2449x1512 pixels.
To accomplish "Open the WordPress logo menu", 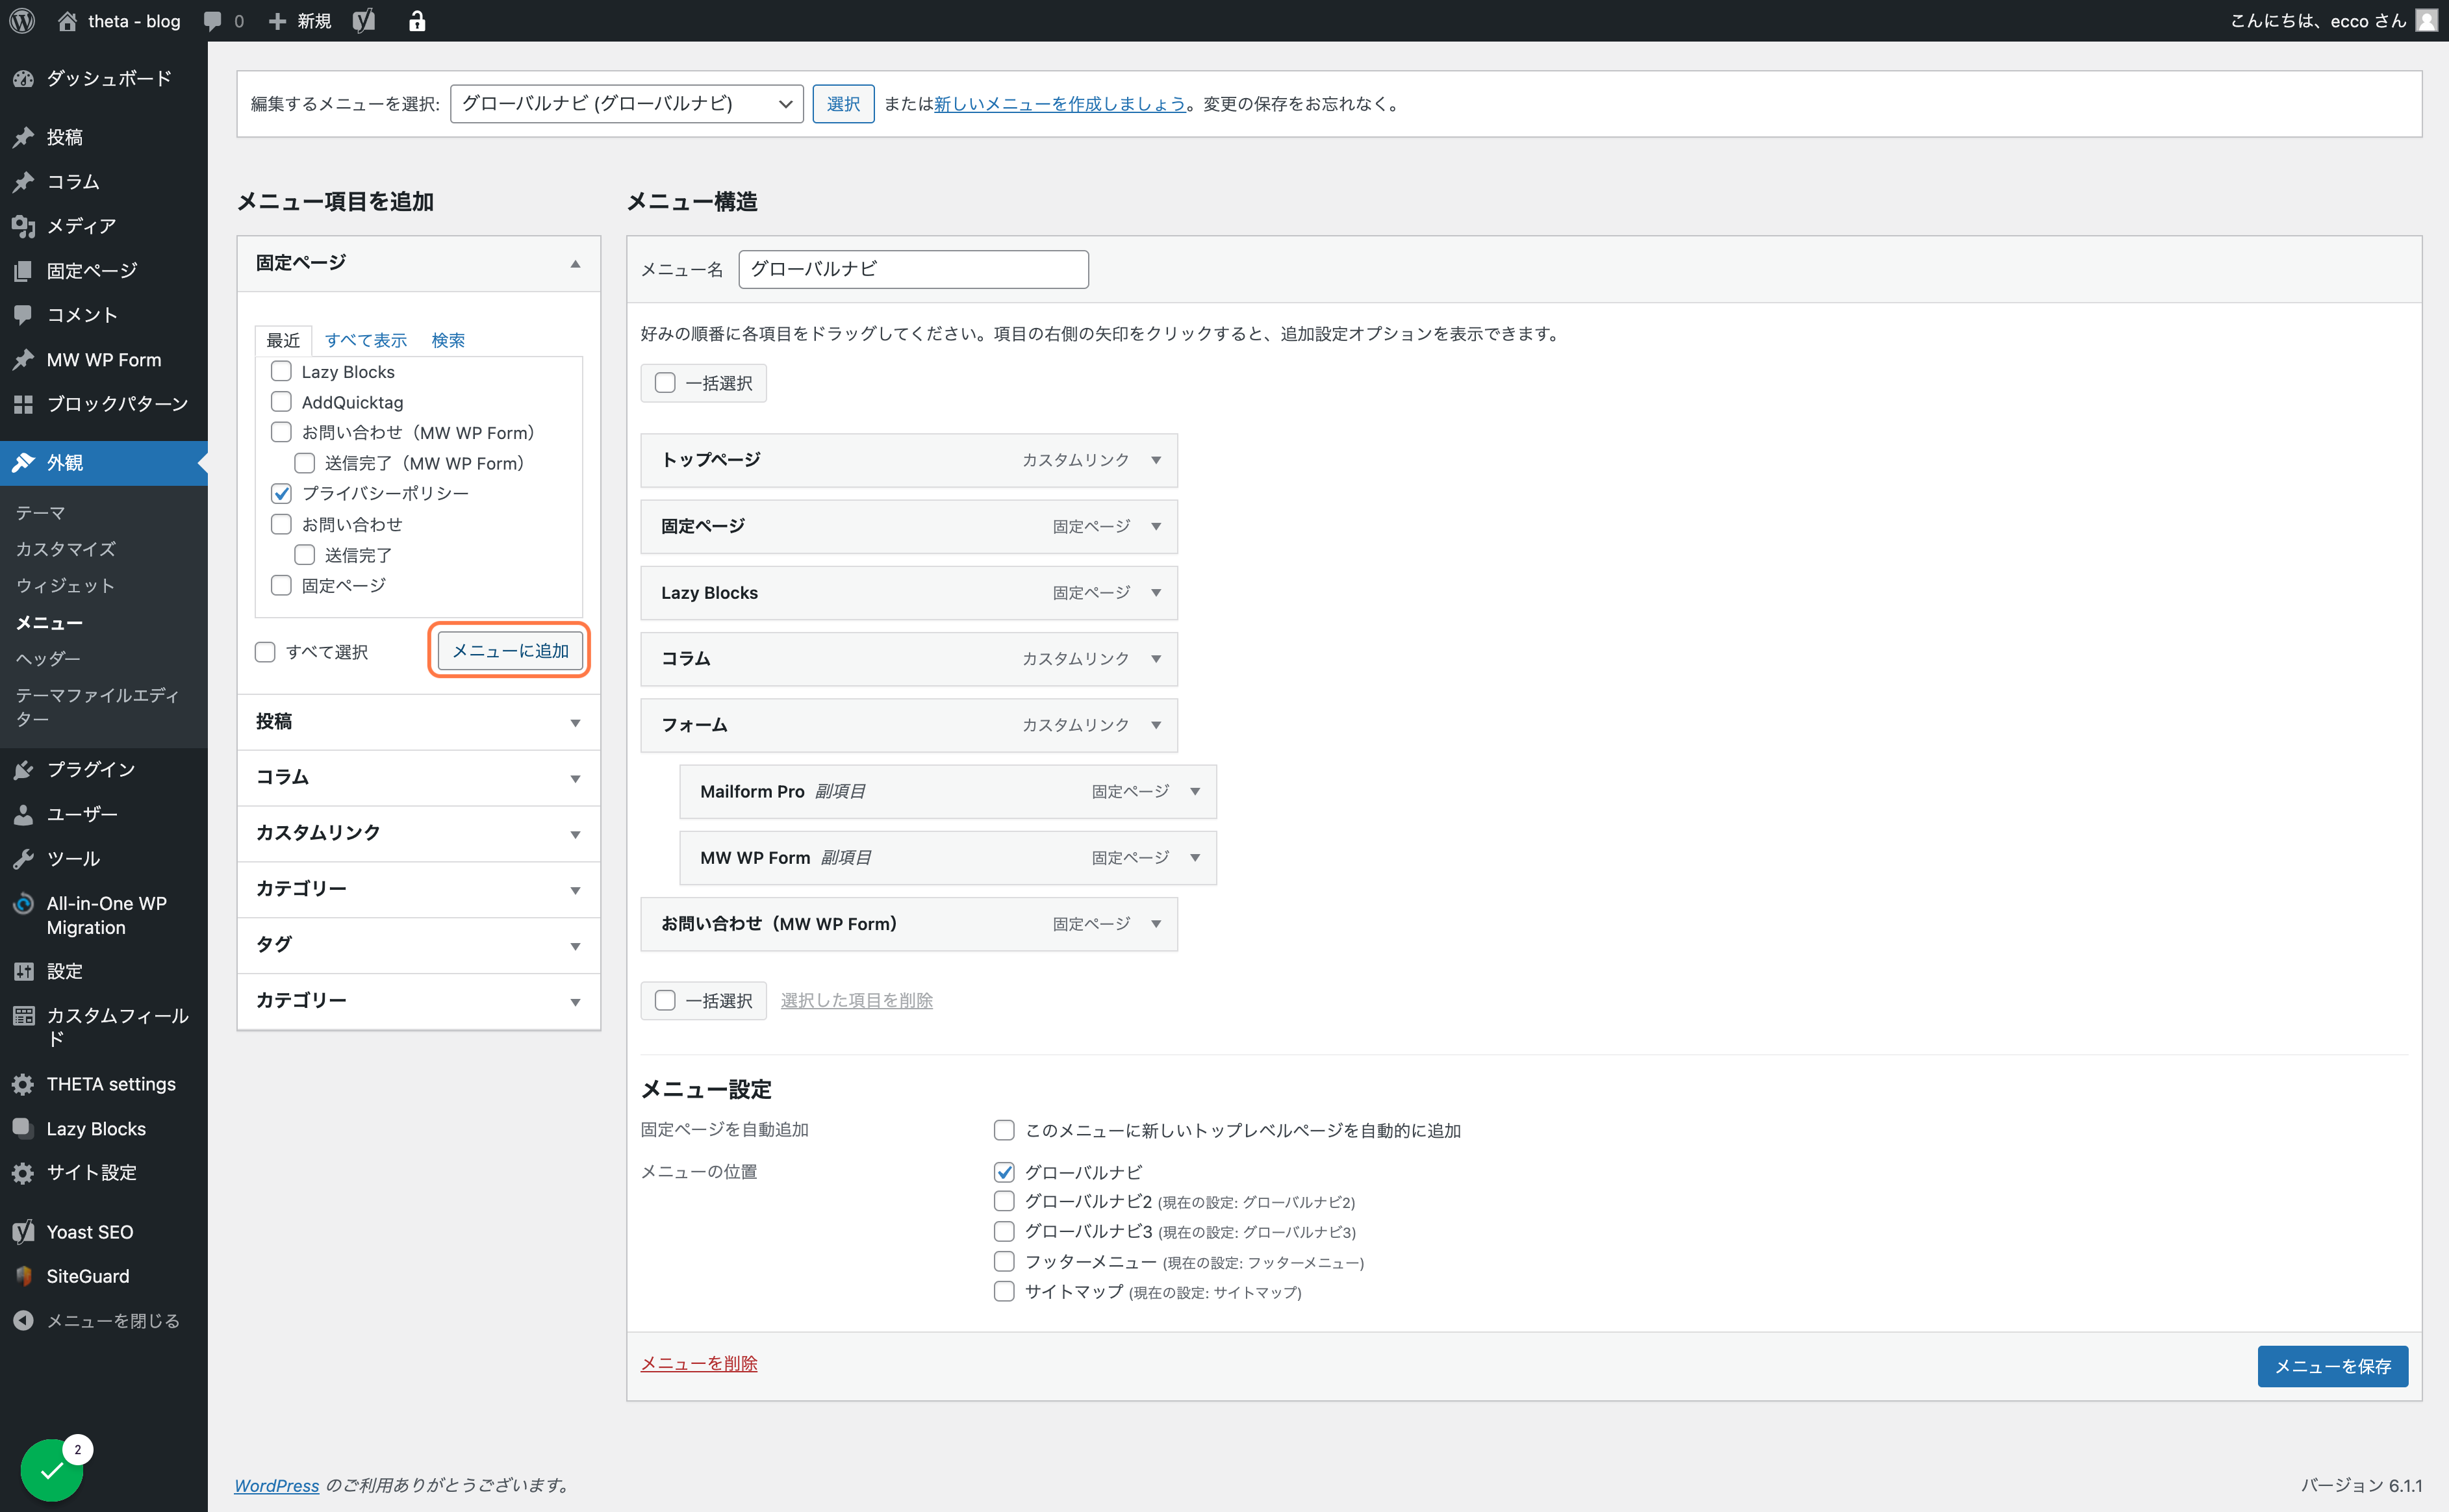I will pos(22,21).
